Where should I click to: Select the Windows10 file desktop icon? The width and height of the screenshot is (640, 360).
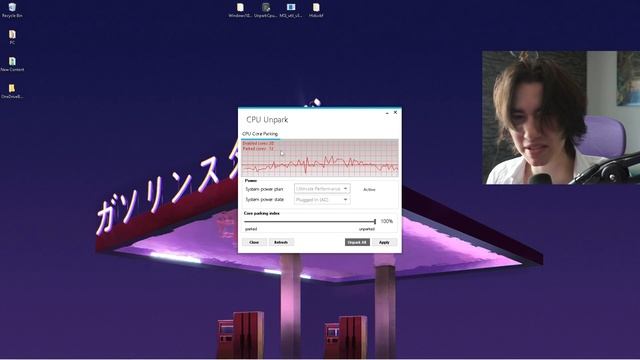tap(240, 10)
